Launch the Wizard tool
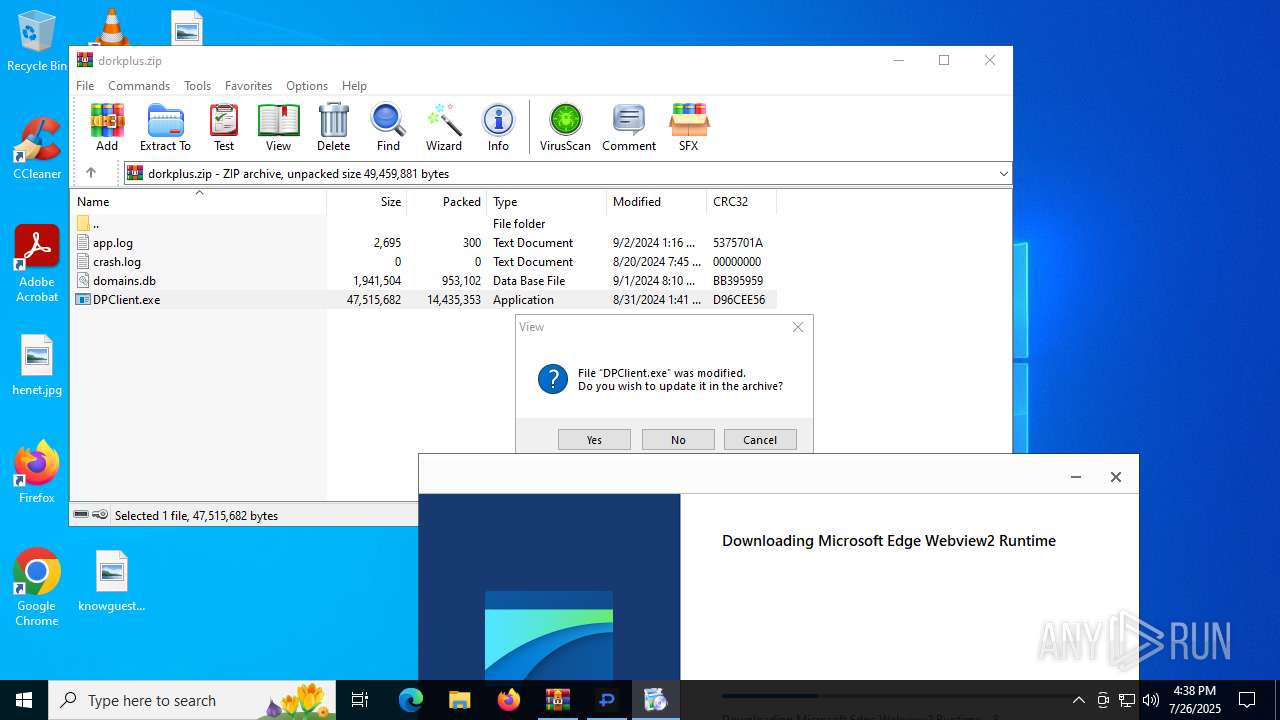Screen dimensions: 1280x720 444,127
